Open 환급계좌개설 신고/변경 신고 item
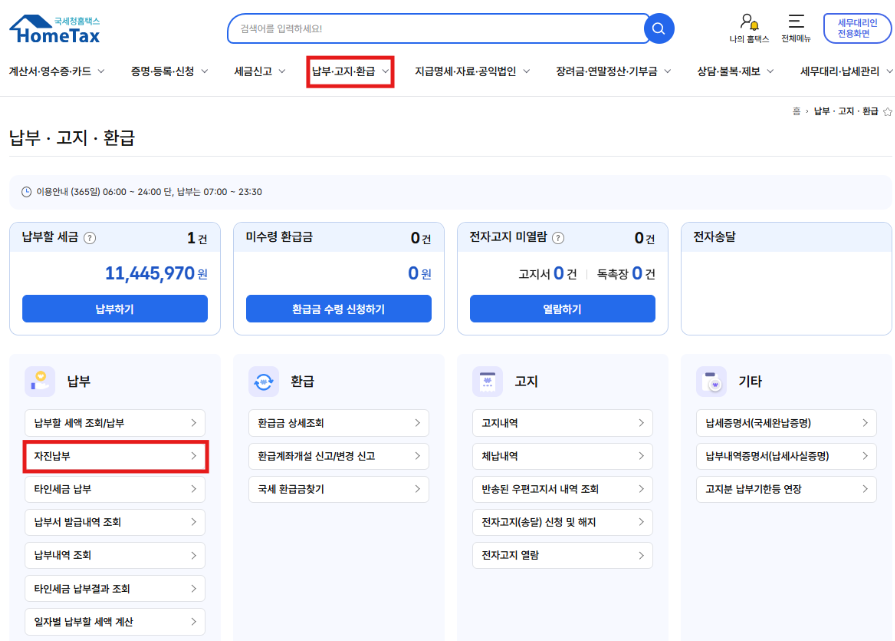Viewport: 895px width, 641px height. coord(338,456)
